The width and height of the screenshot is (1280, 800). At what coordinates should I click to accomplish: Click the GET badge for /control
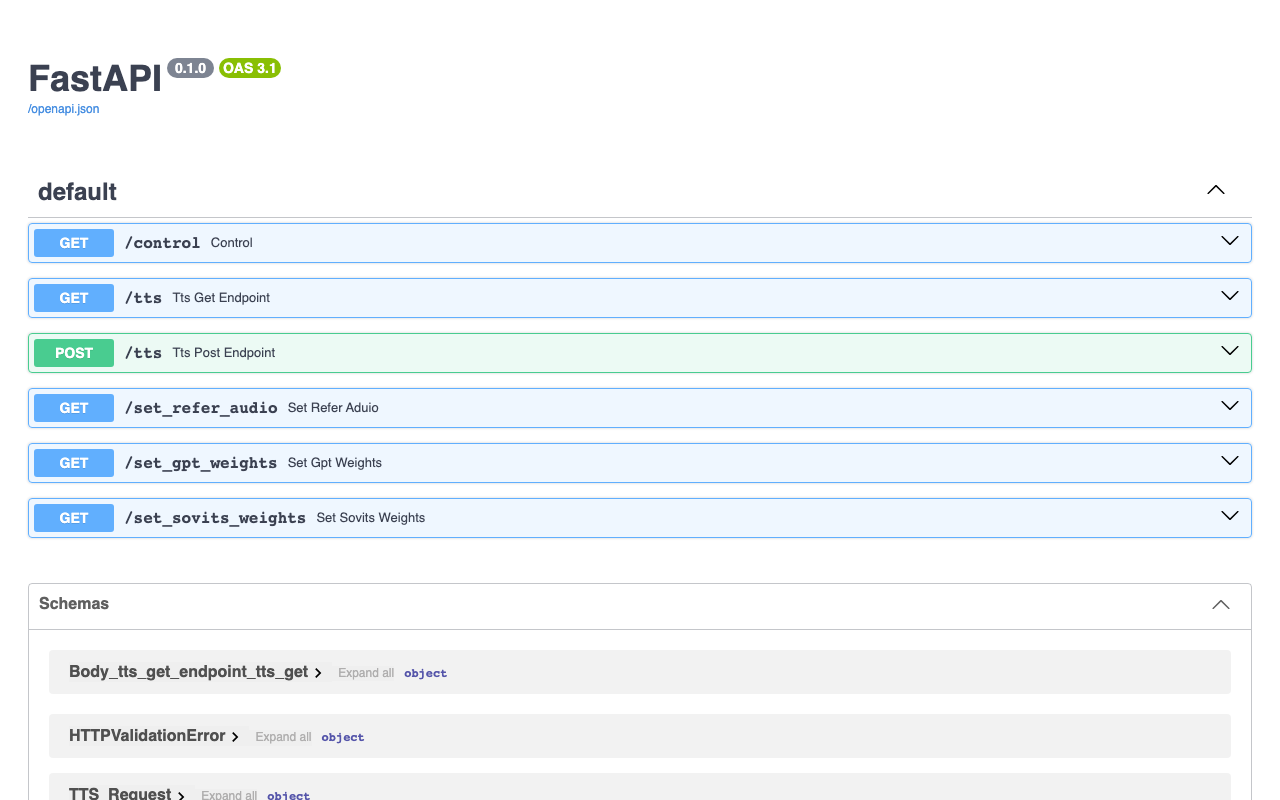pos(74,243)
